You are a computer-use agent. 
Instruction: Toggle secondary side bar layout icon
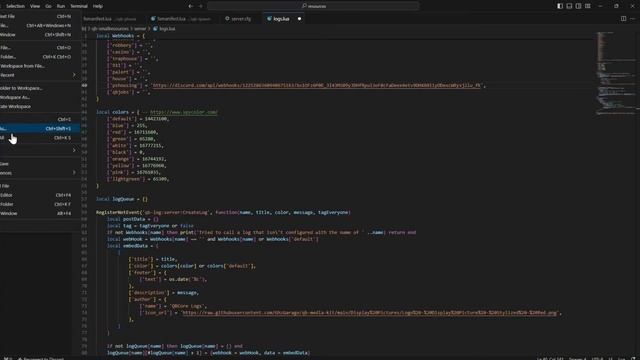[x=578, y=6]
